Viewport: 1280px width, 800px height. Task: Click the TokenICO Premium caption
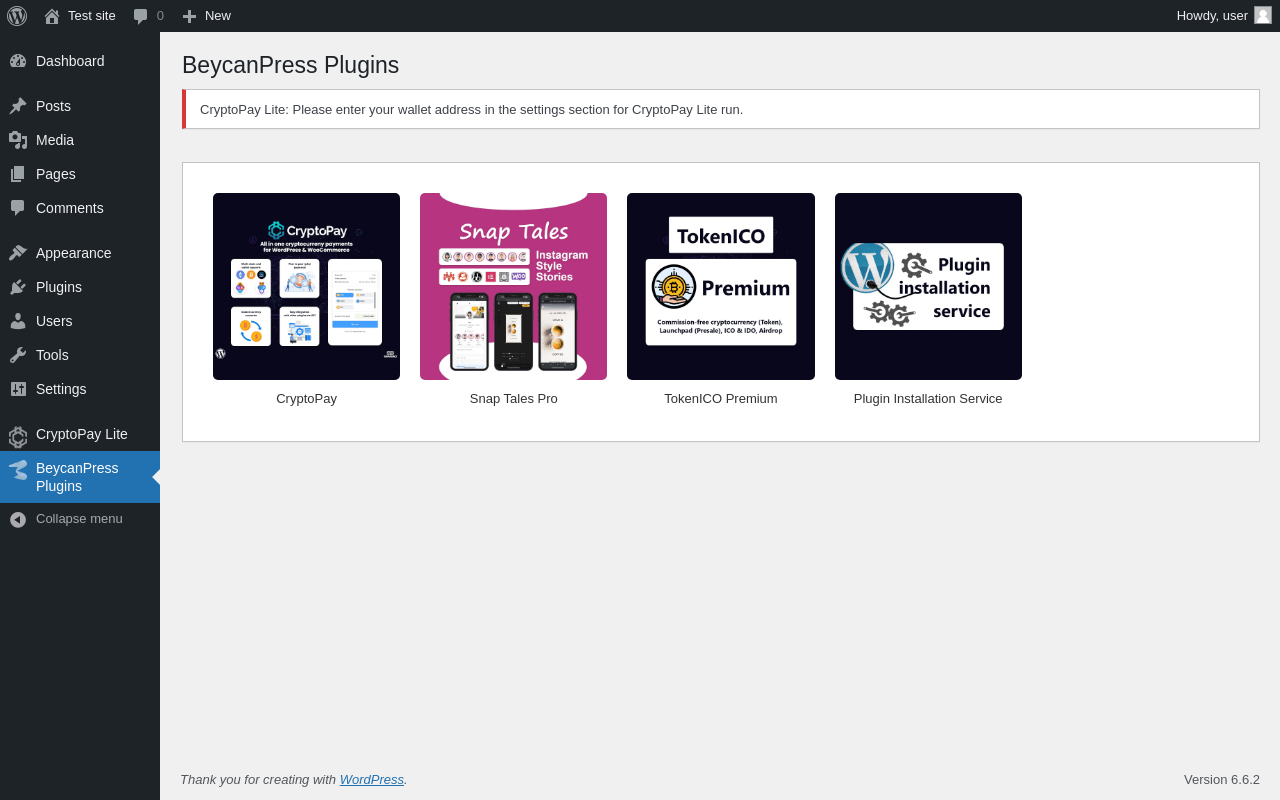(x=721, y=398)
